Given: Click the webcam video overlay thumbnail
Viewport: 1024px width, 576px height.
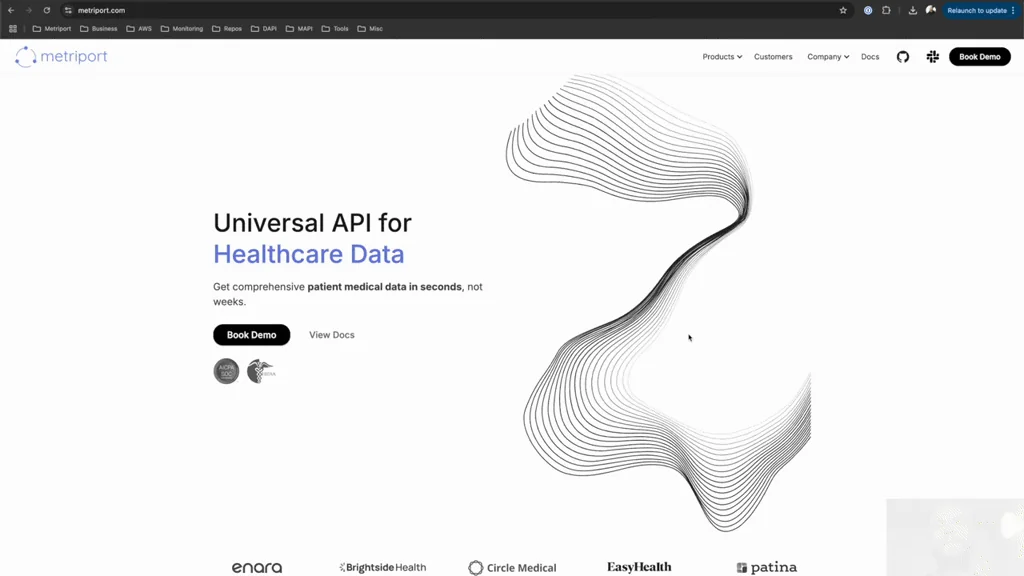Looking at the screenshot, I should 955,537.
